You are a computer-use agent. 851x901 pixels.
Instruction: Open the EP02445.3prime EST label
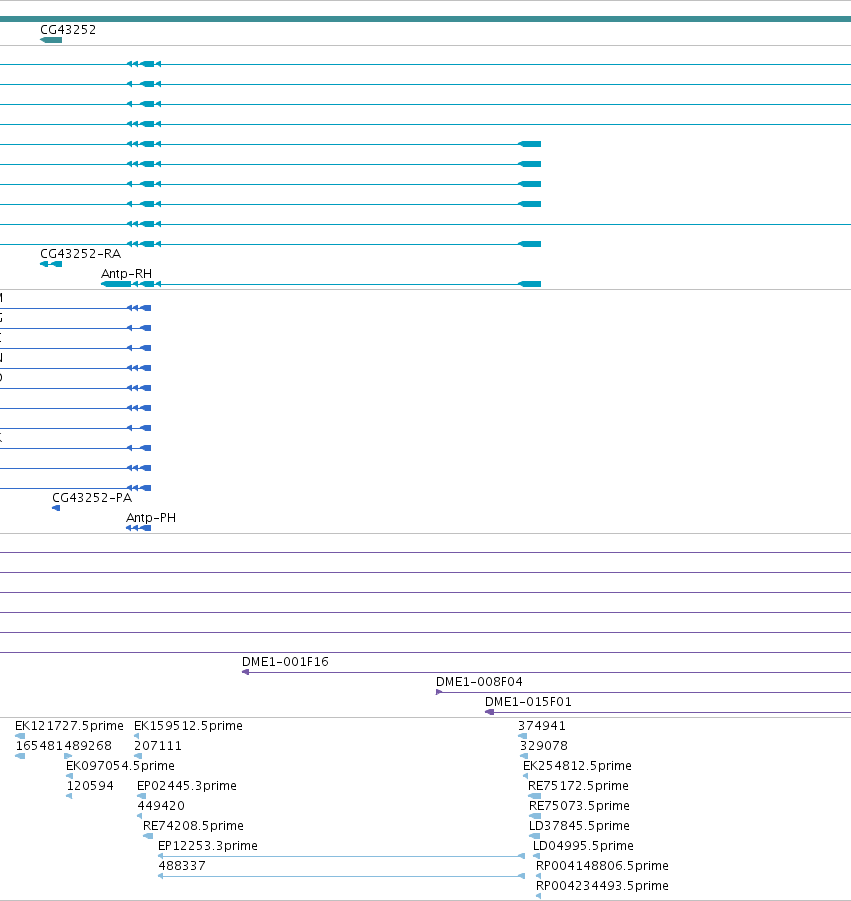(187, 786)
